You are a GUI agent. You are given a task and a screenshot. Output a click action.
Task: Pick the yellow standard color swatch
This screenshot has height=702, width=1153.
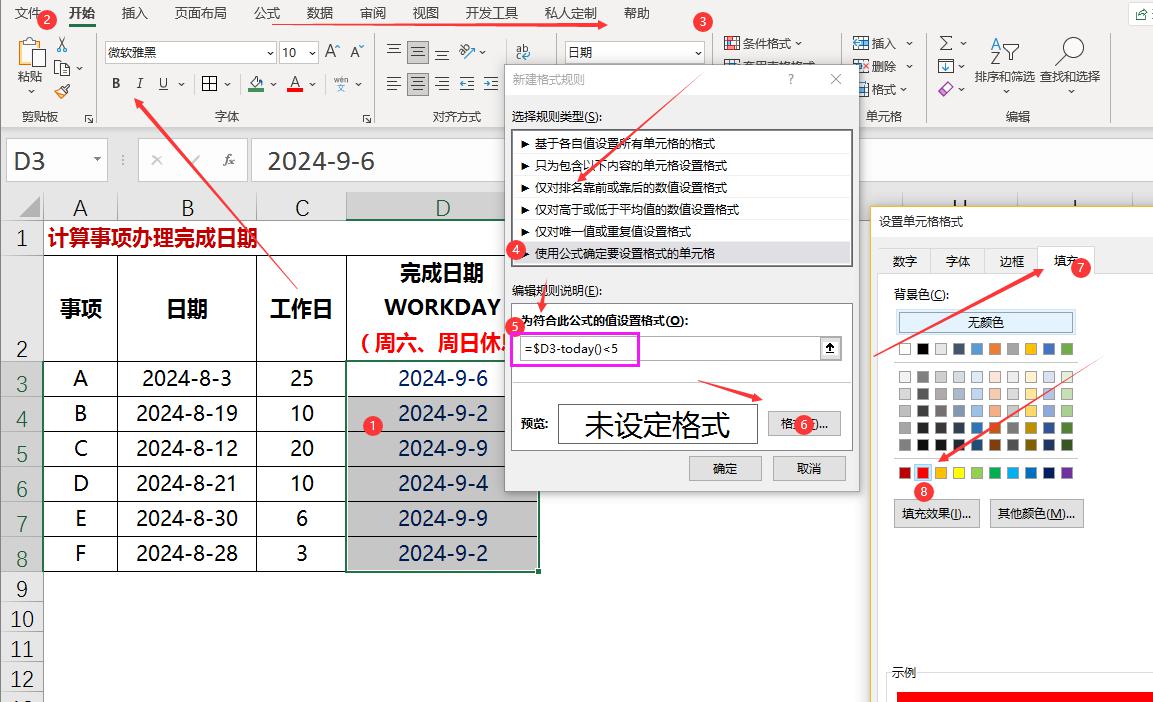[x=959, y=473]
